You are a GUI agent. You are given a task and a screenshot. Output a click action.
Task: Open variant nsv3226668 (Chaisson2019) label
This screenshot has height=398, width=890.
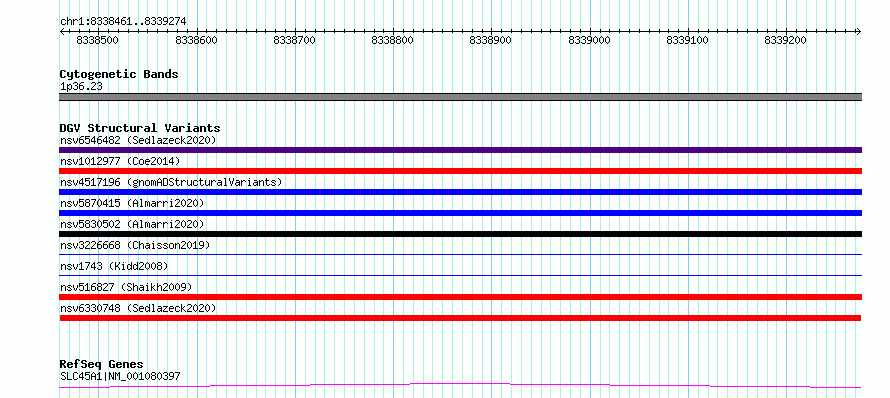coord(135,245)
